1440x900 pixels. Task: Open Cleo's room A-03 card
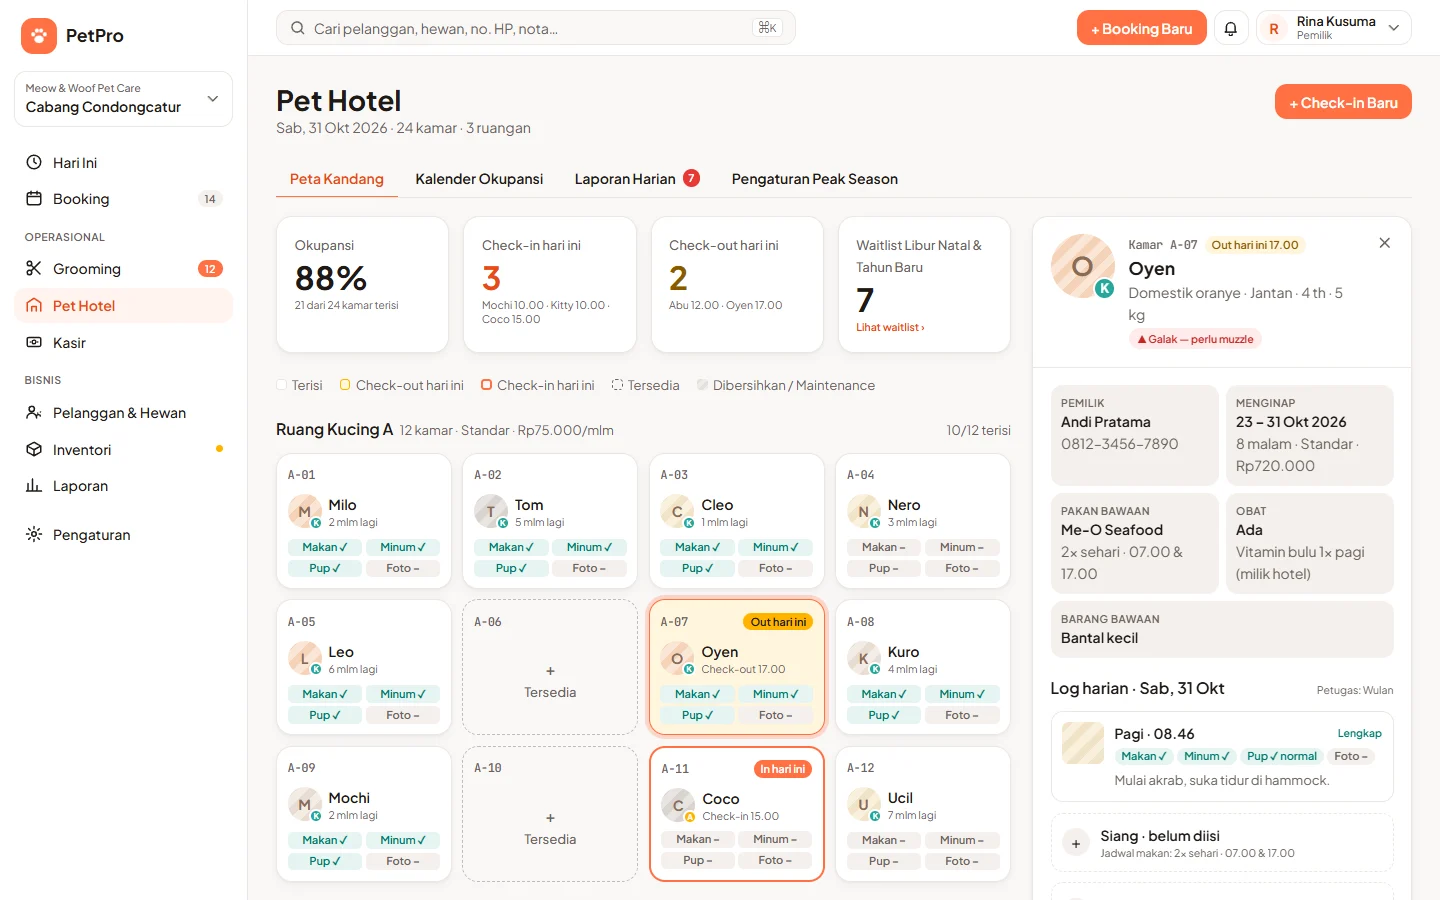pyautogui.click(x=737, y=521)
